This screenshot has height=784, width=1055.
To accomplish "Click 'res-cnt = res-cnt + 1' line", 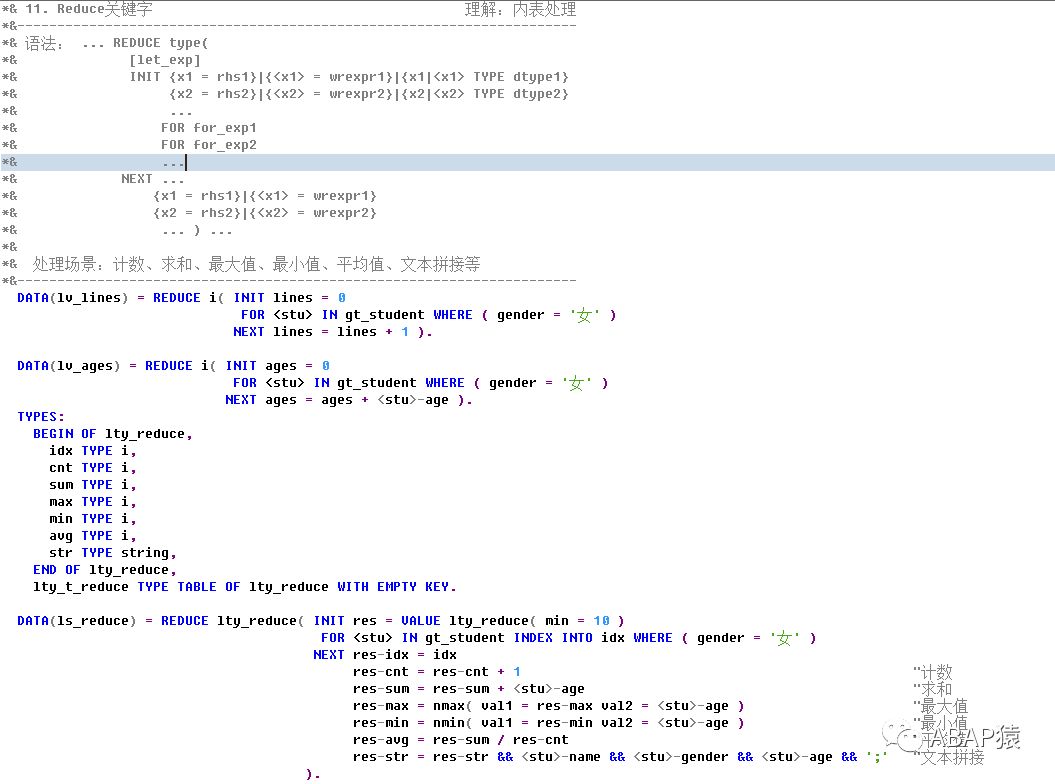I will tap(437, 672).
